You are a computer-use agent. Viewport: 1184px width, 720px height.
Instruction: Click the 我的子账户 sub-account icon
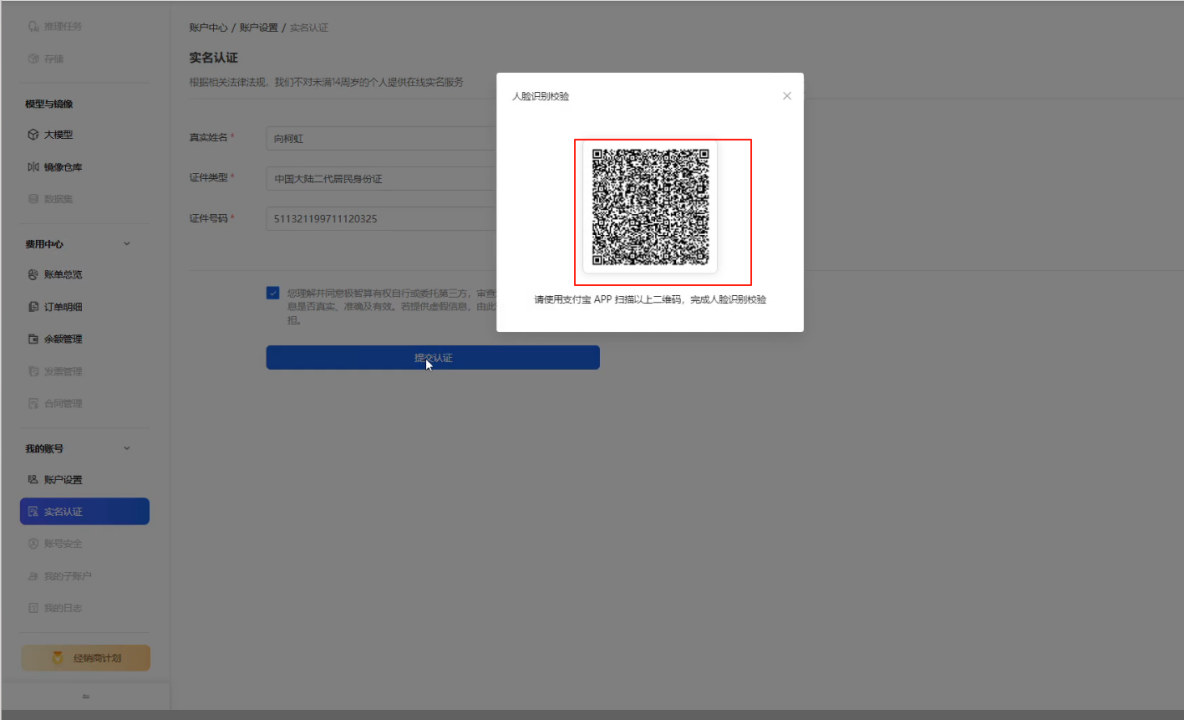point(33,576)
